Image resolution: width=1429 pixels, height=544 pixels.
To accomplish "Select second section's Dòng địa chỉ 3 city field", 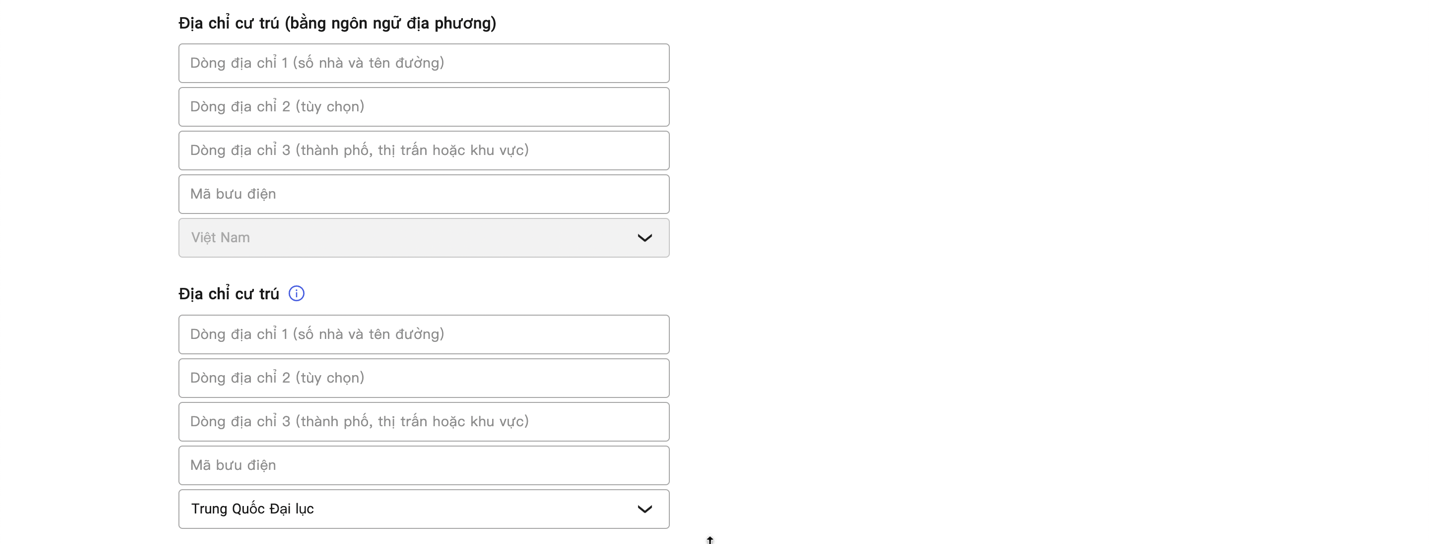I will [423, 421].
